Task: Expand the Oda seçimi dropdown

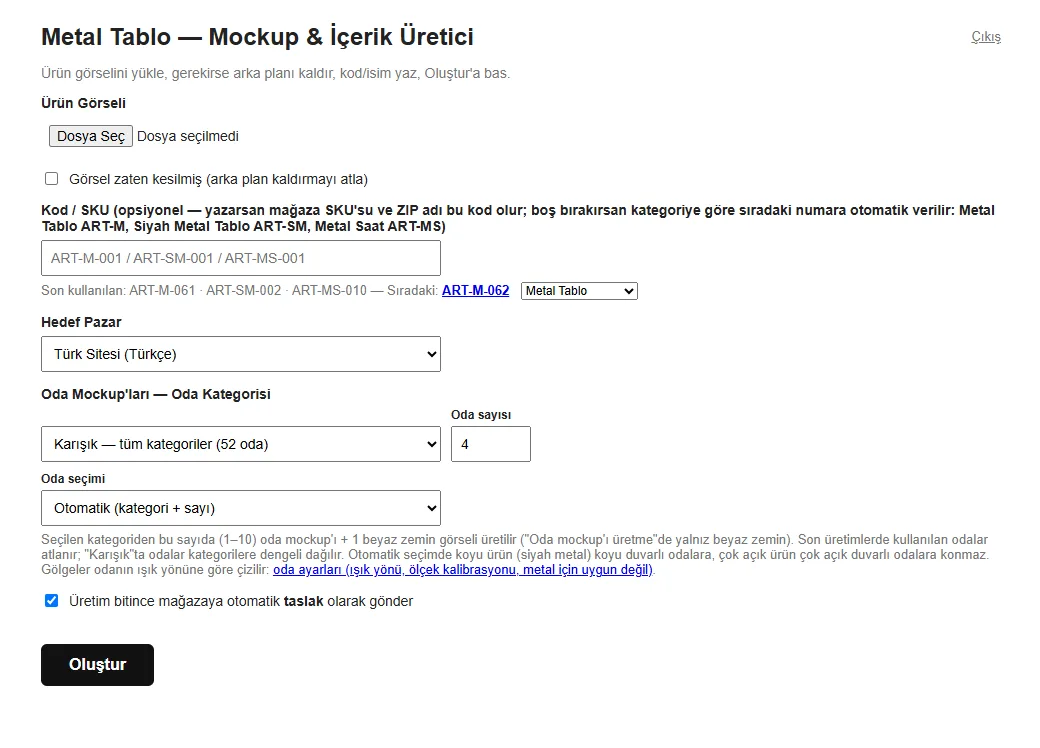Action: point(241,508)
